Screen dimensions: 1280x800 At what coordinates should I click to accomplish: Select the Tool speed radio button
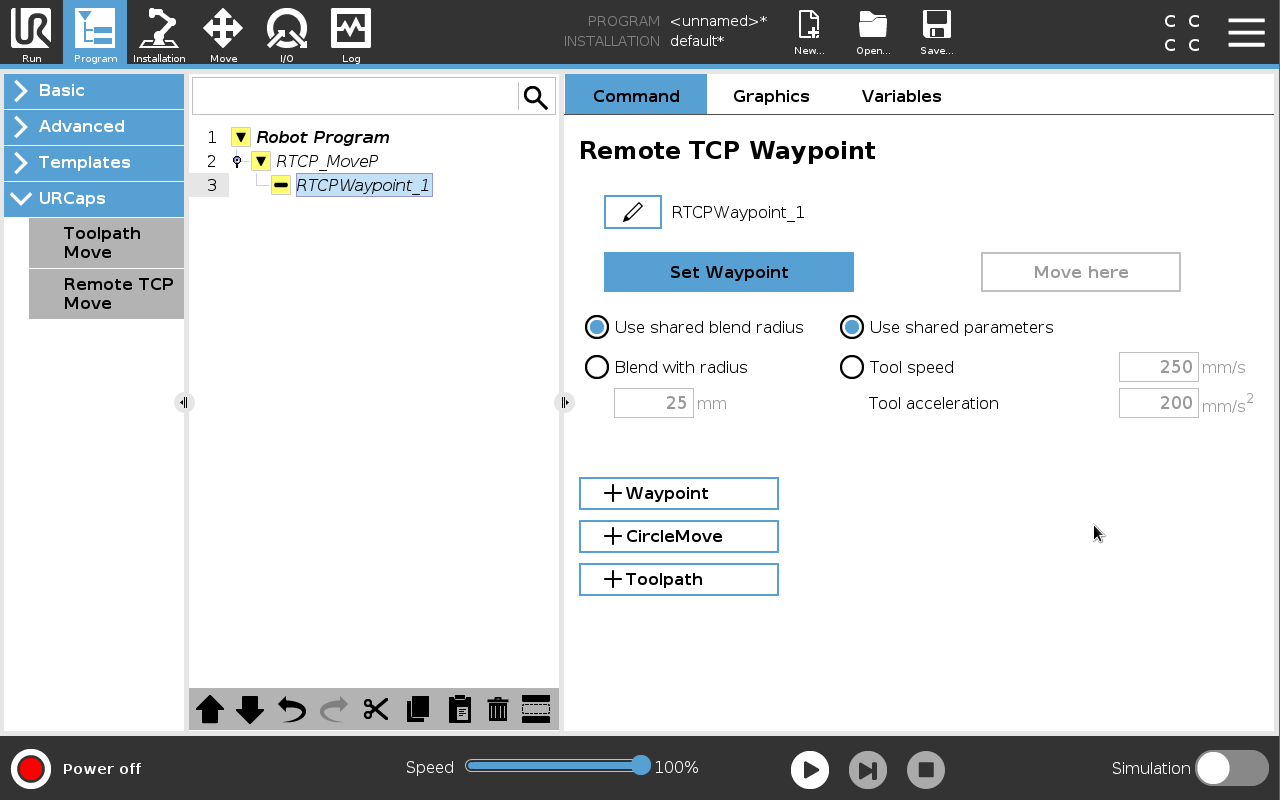[852, 367]
